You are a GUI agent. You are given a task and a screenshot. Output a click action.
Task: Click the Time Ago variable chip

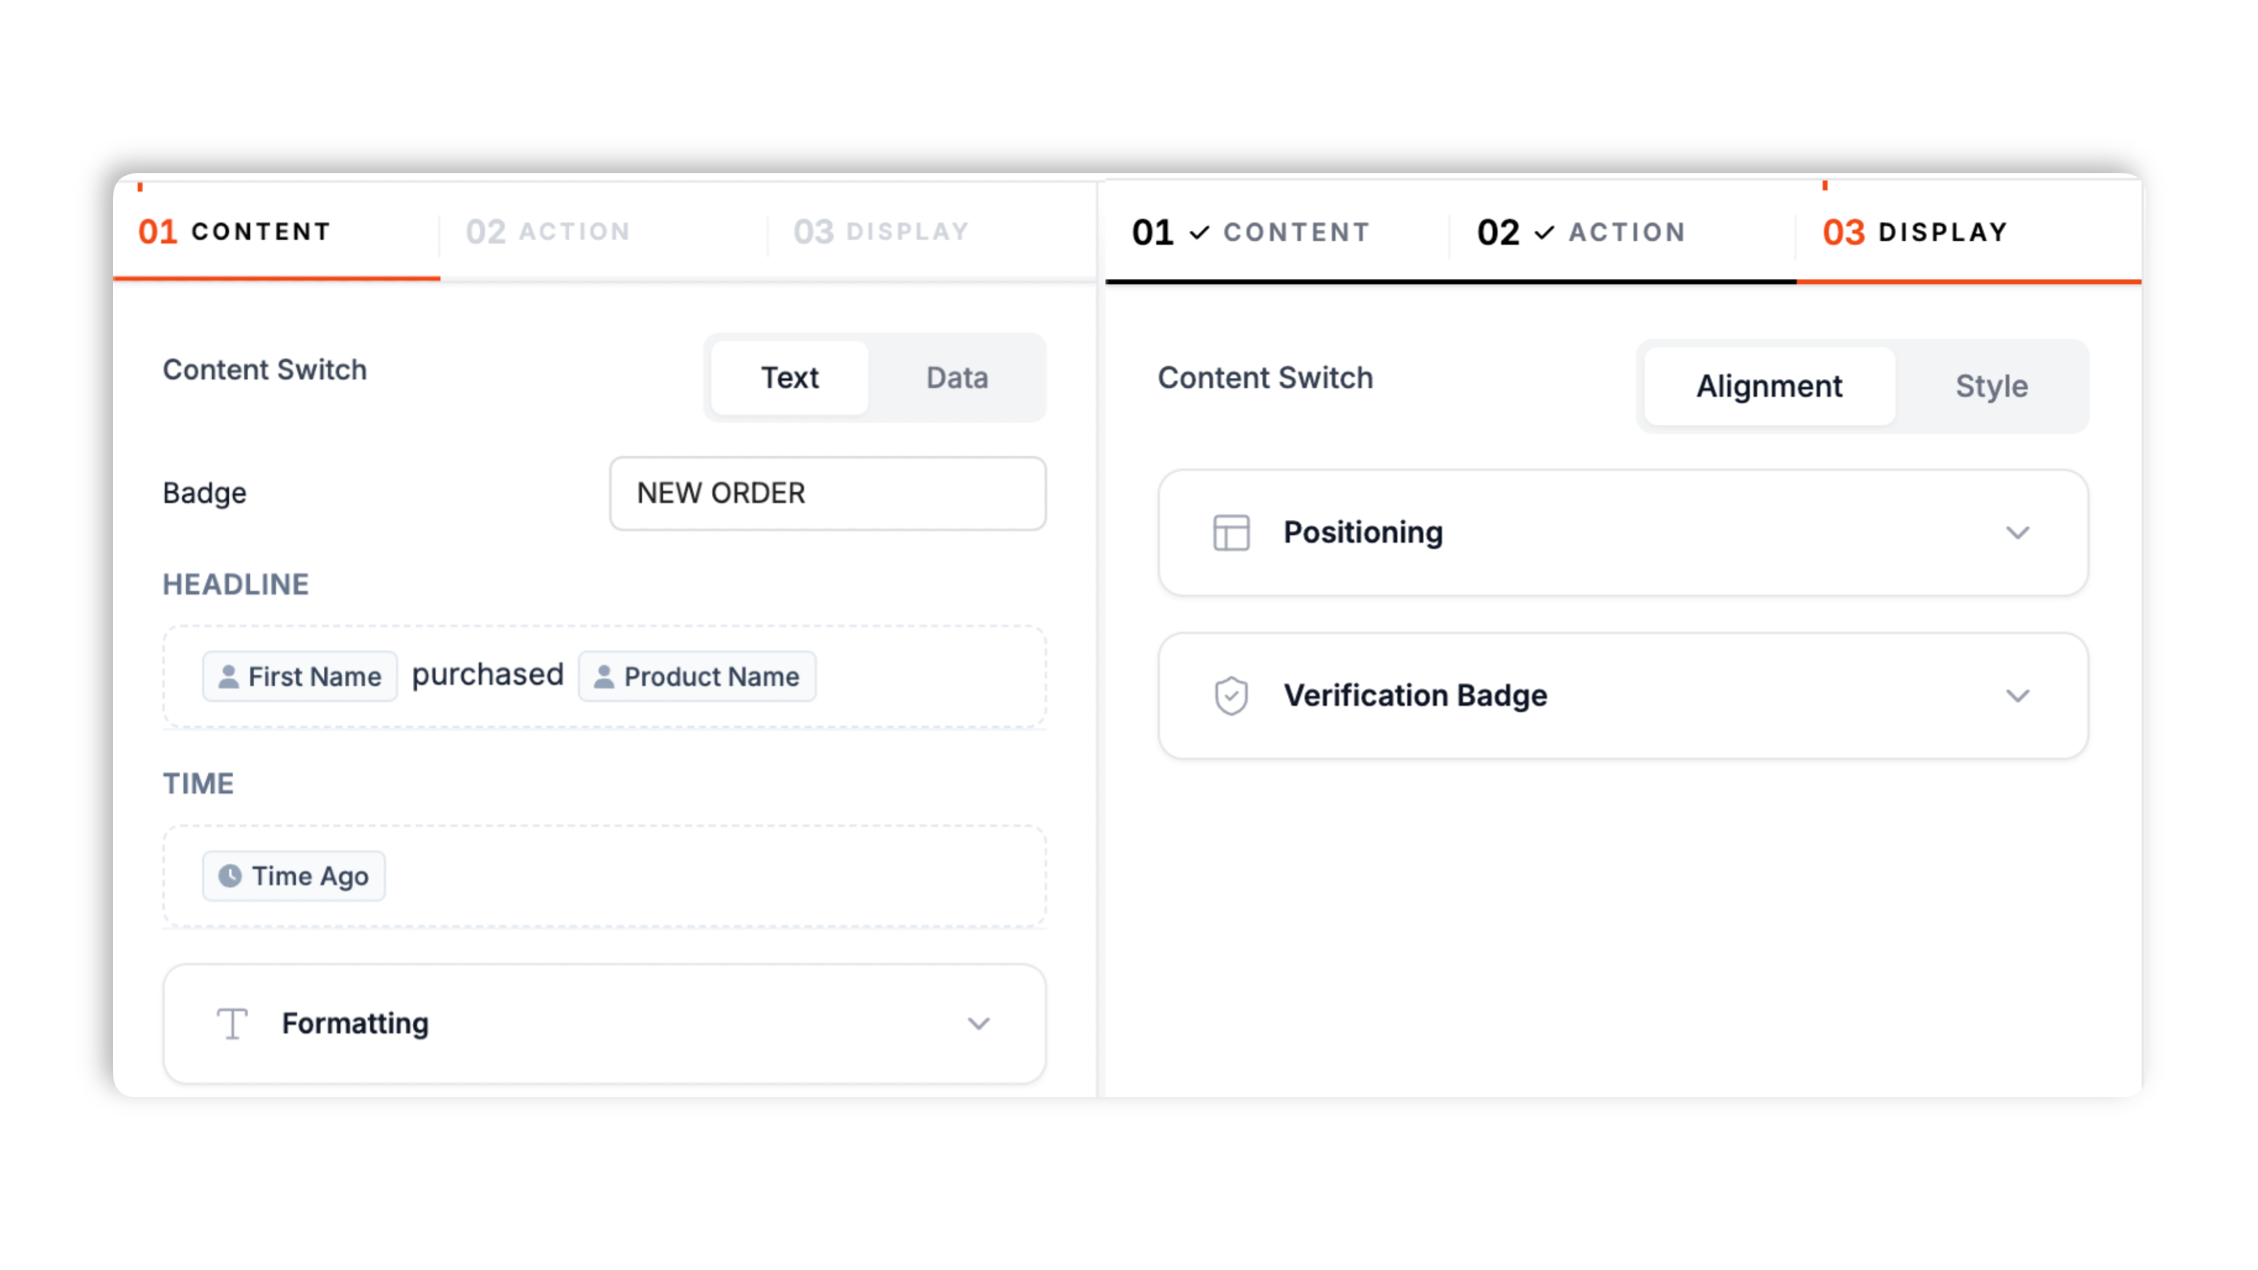pos(294,876)
